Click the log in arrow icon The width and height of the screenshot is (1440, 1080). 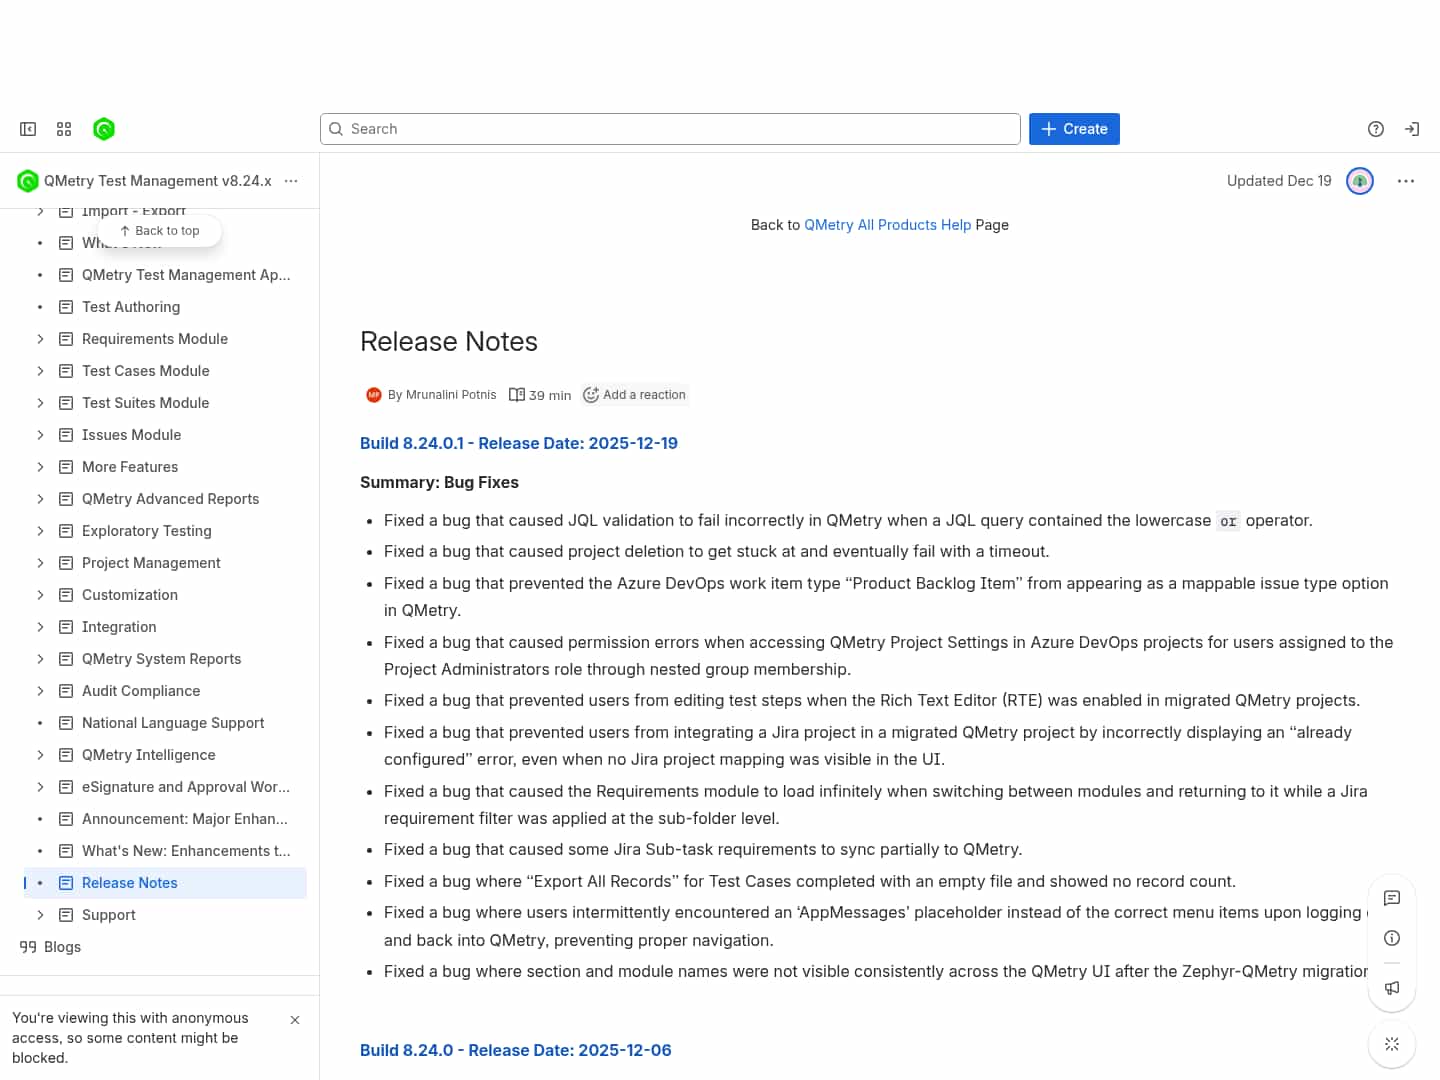(x=1412, y=129)
